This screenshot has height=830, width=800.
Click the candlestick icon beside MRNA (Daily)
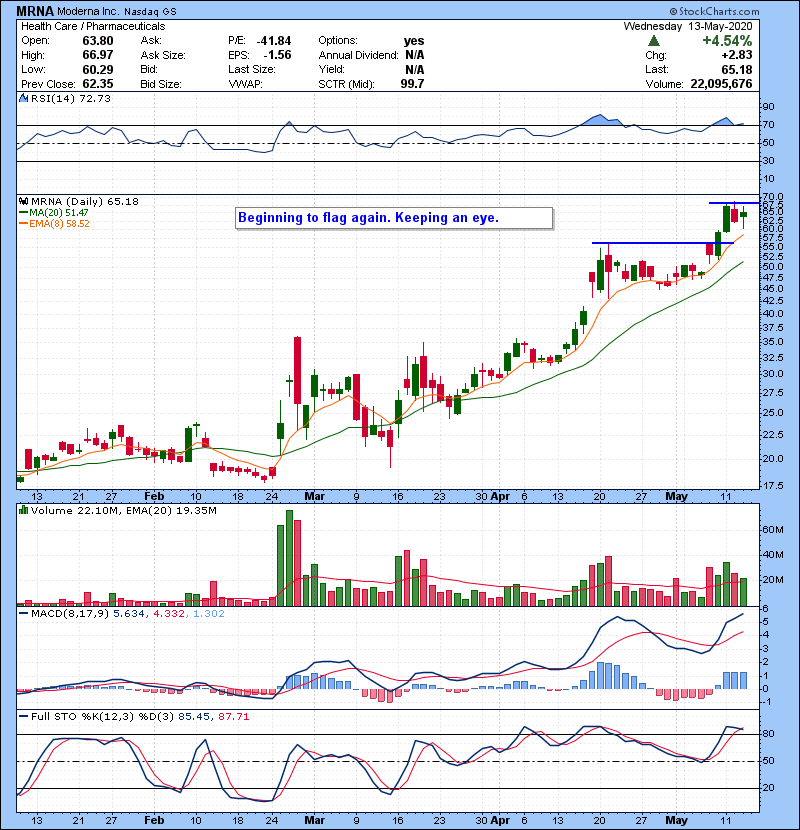(23, 202)
